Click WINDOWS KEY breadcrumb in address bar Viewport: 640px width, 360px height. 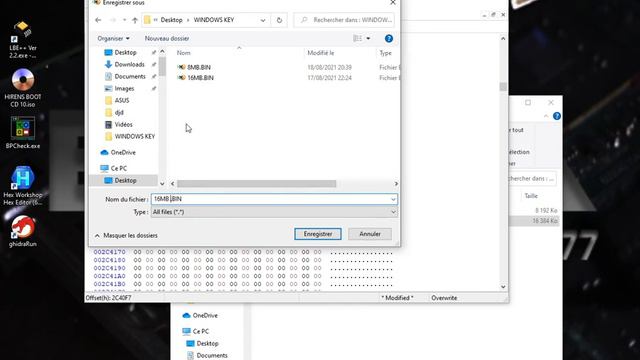tap(214, 20)
